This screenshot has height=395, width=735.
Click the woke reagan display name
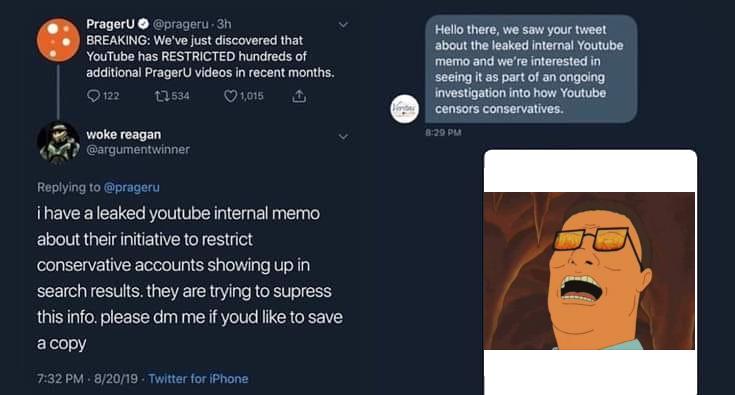point(123,134)
